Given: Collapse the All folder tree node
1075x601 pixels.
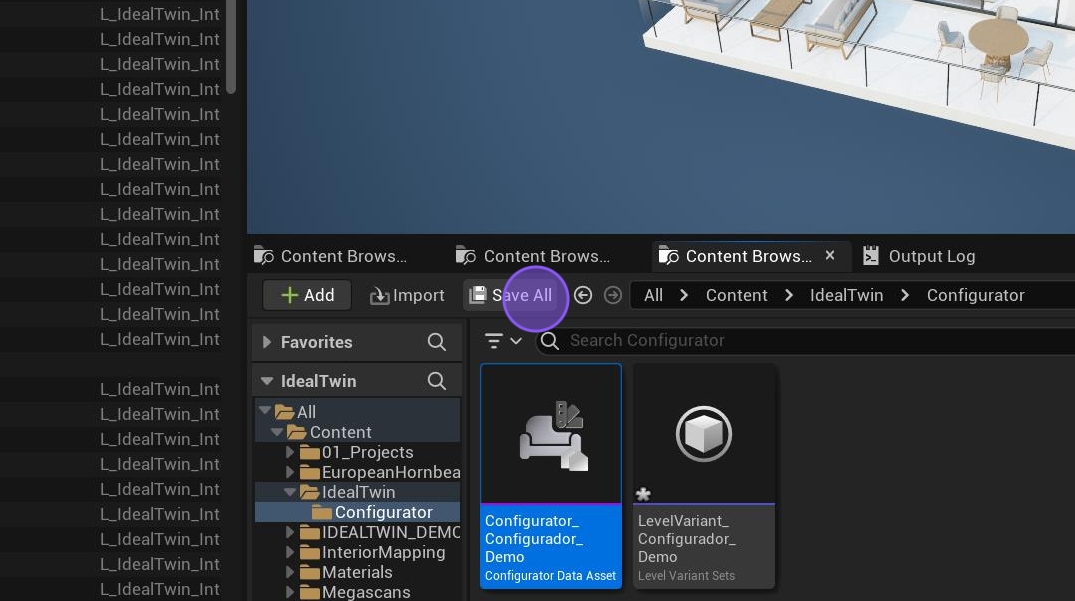Looking at the screenshot, I should [265, 411].
